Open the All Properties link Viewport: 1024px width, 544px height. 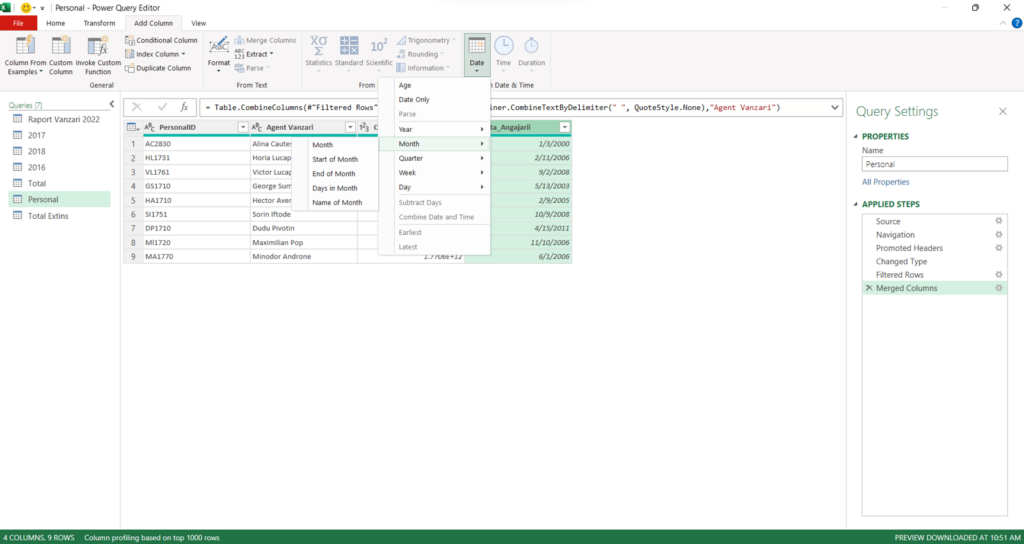click(886, 182)
